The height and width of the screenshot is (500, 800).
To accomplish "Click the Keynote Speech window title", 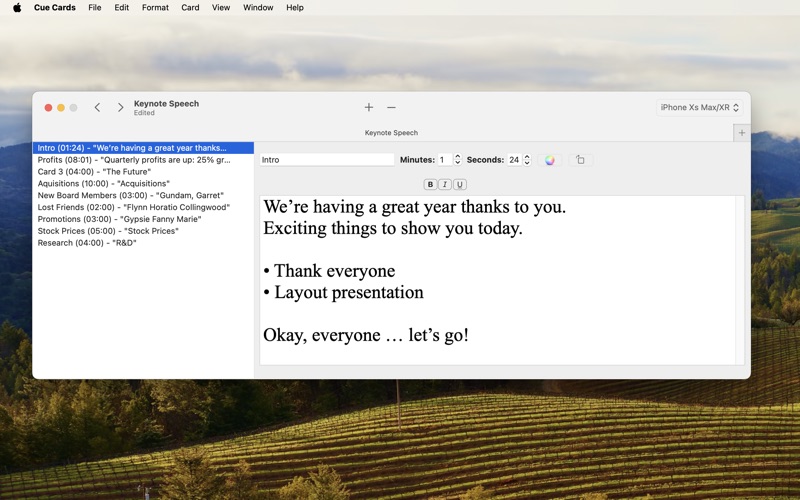I will pyautogui.click(x=166, y=104).
